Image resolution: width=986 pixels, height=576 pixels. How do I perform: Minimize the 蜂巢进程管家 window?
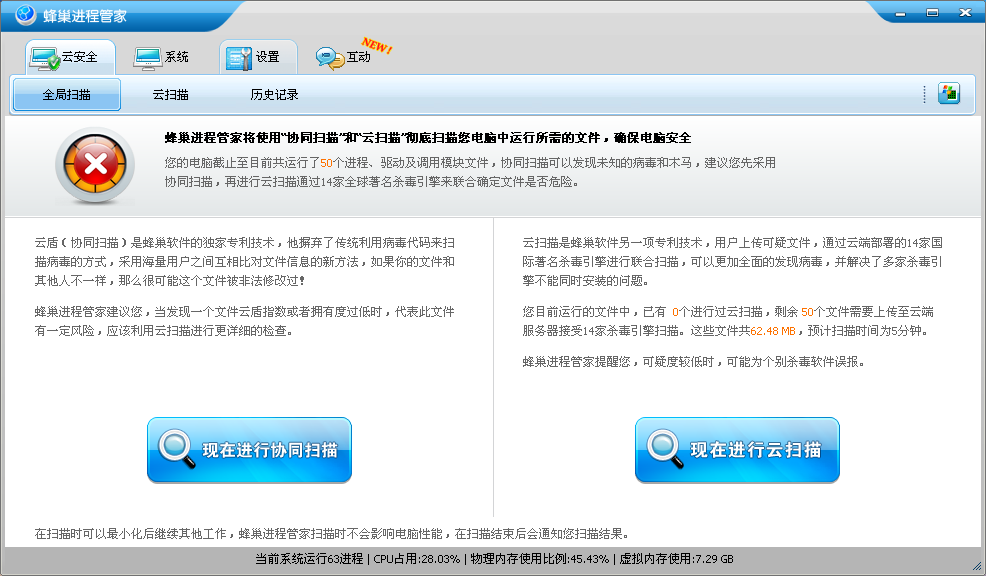pos(900,13)
